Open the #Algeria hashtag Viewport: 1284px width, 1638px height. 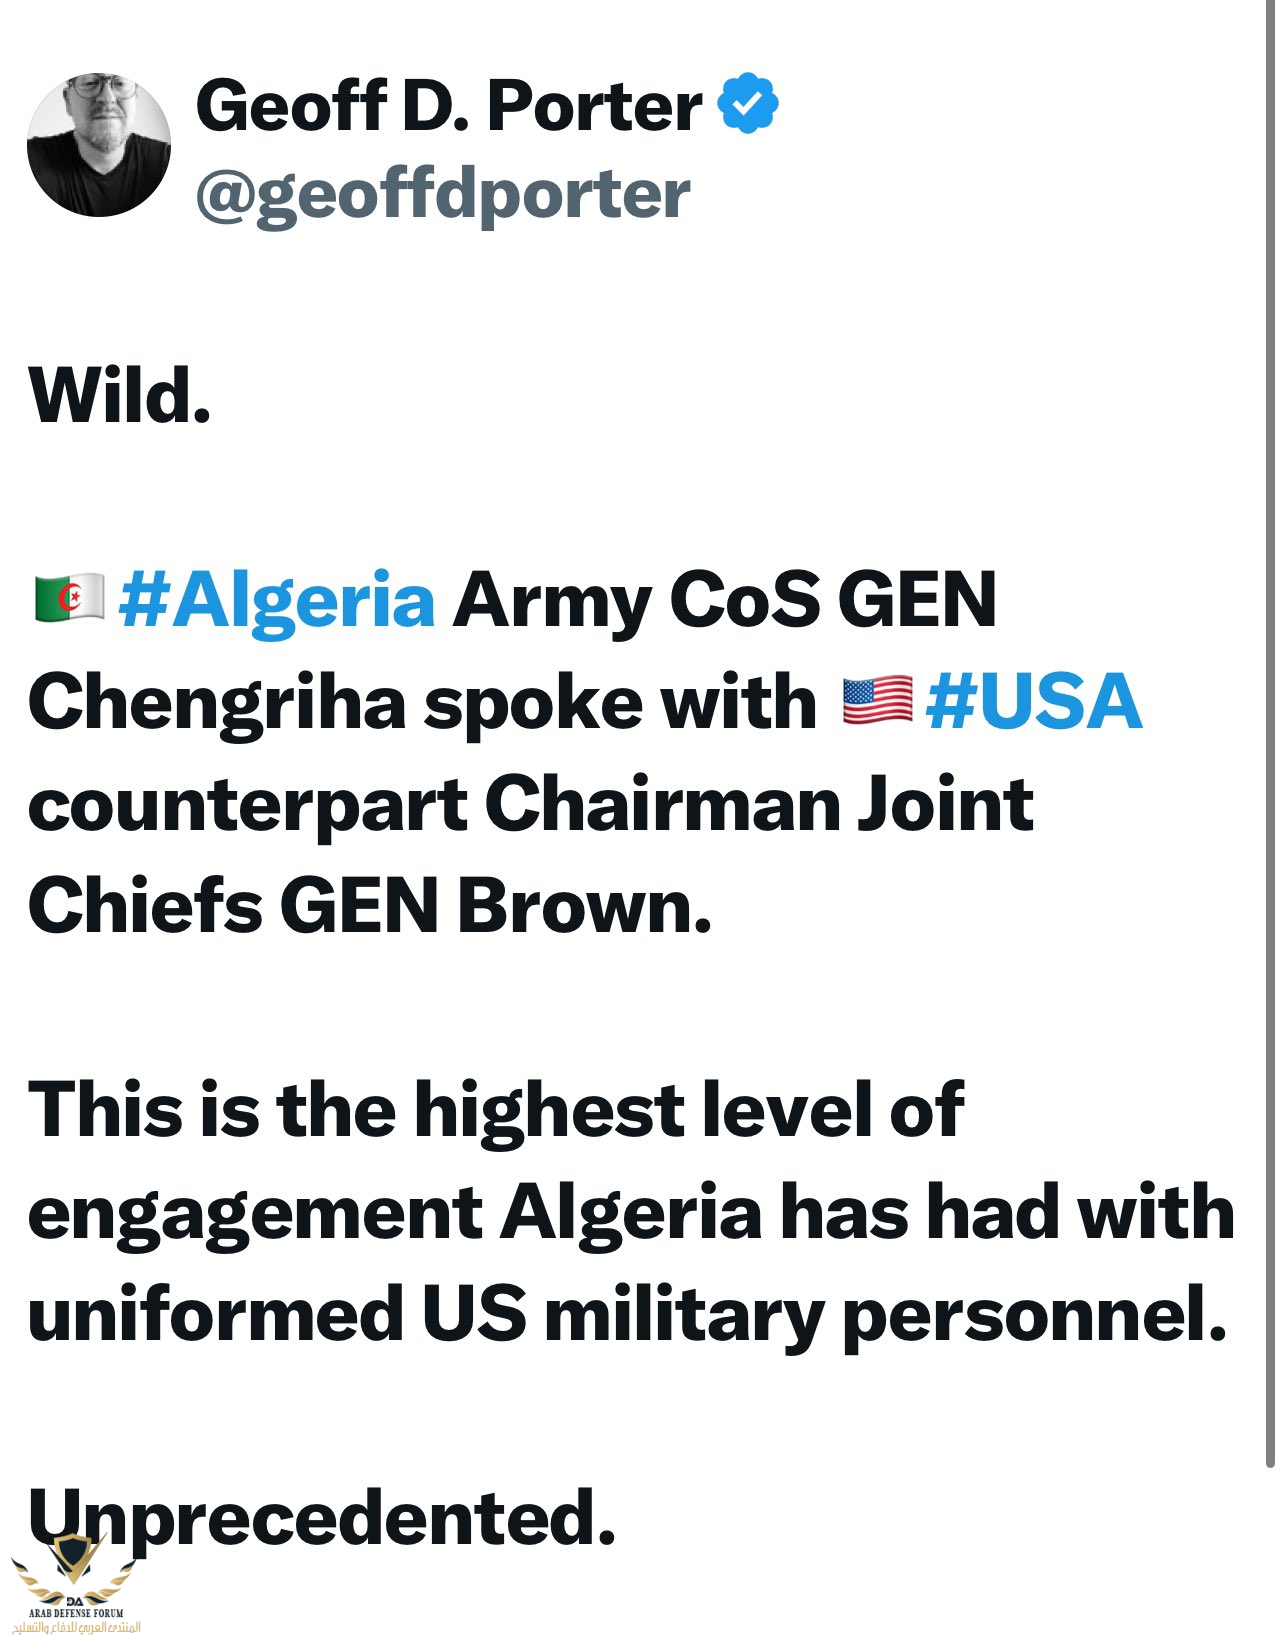[277, 600]
